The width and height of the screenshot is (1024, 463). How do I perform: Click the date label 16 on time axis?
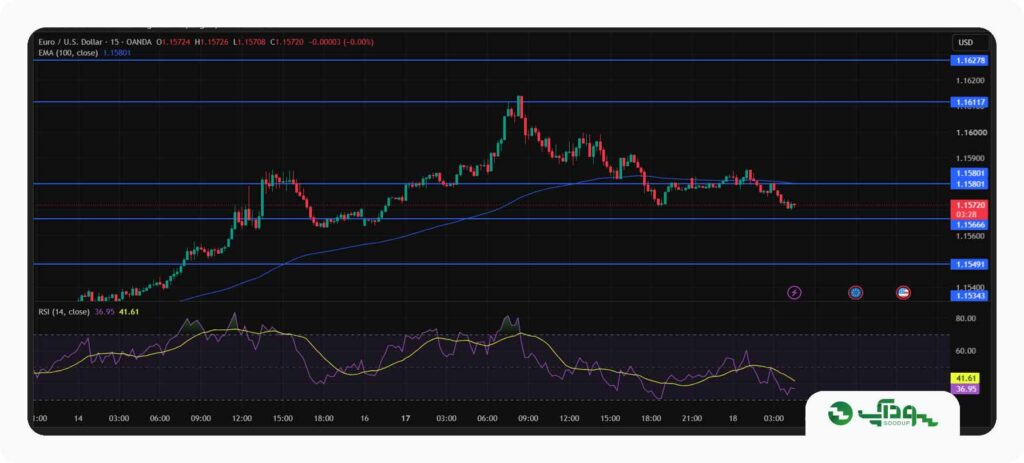364,418
